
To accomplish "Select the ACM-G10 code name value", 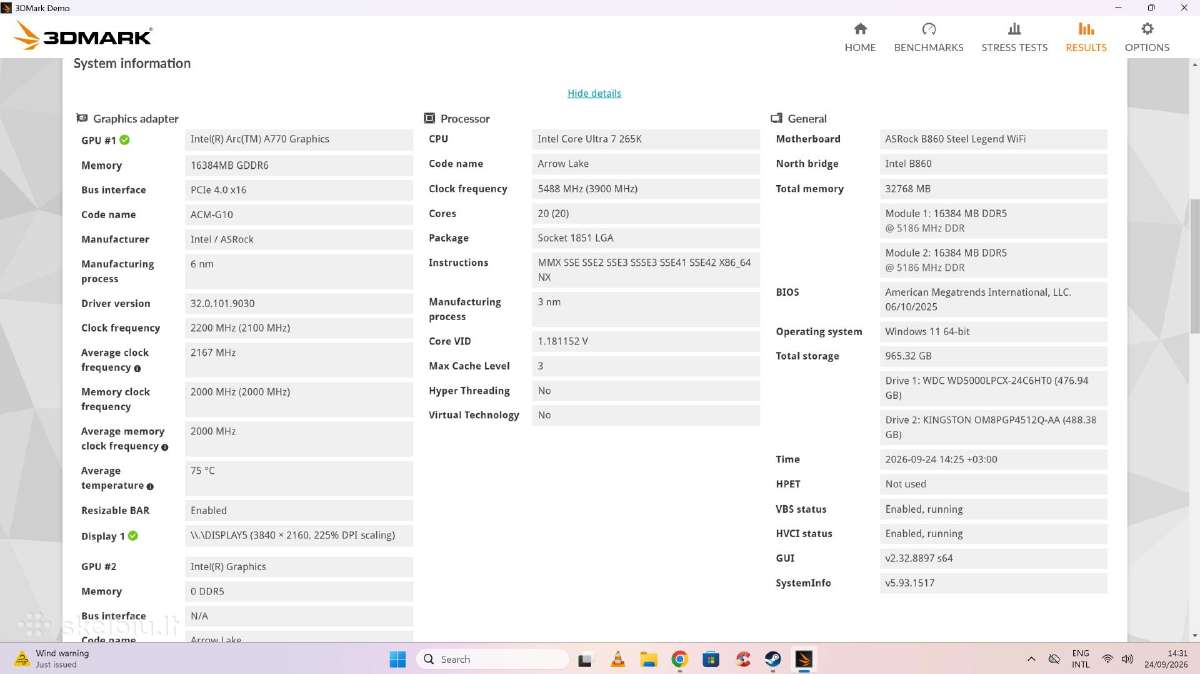I will pyautogui.click(x=299, y=214).
